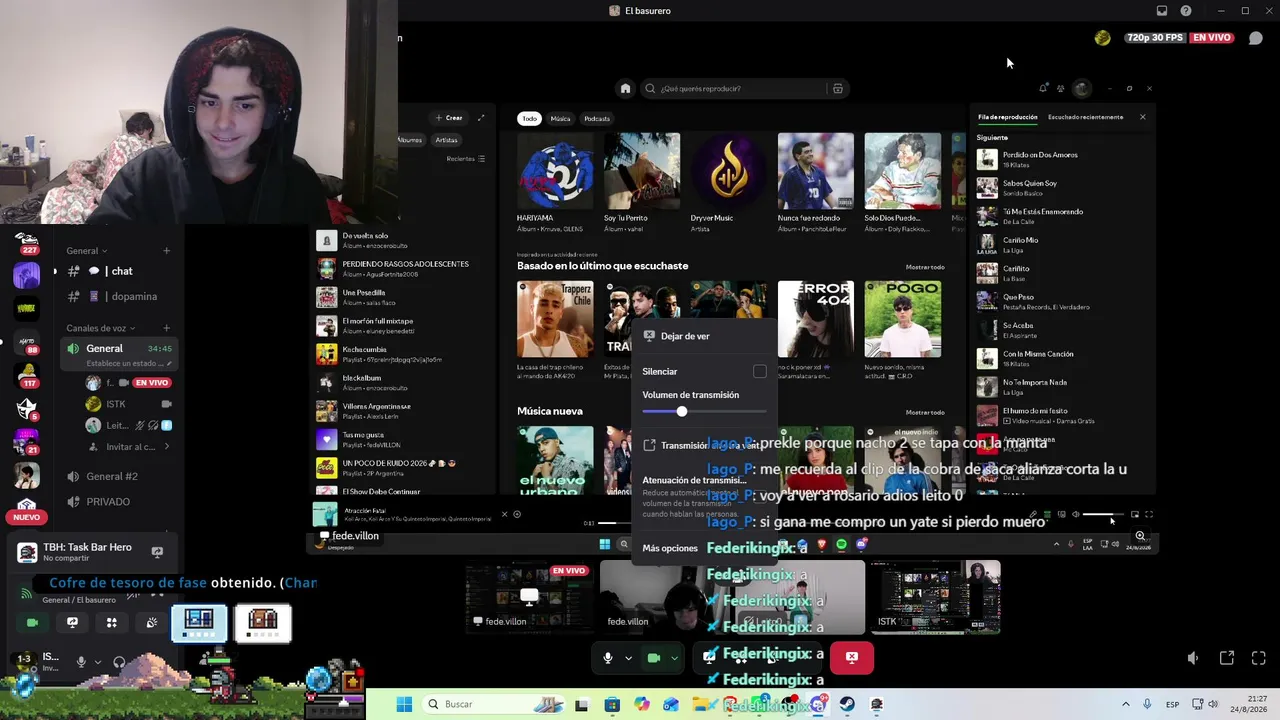Deafen with the headphones icon
The height and width of the screenshot is (720, 1280).
[119, 661]
